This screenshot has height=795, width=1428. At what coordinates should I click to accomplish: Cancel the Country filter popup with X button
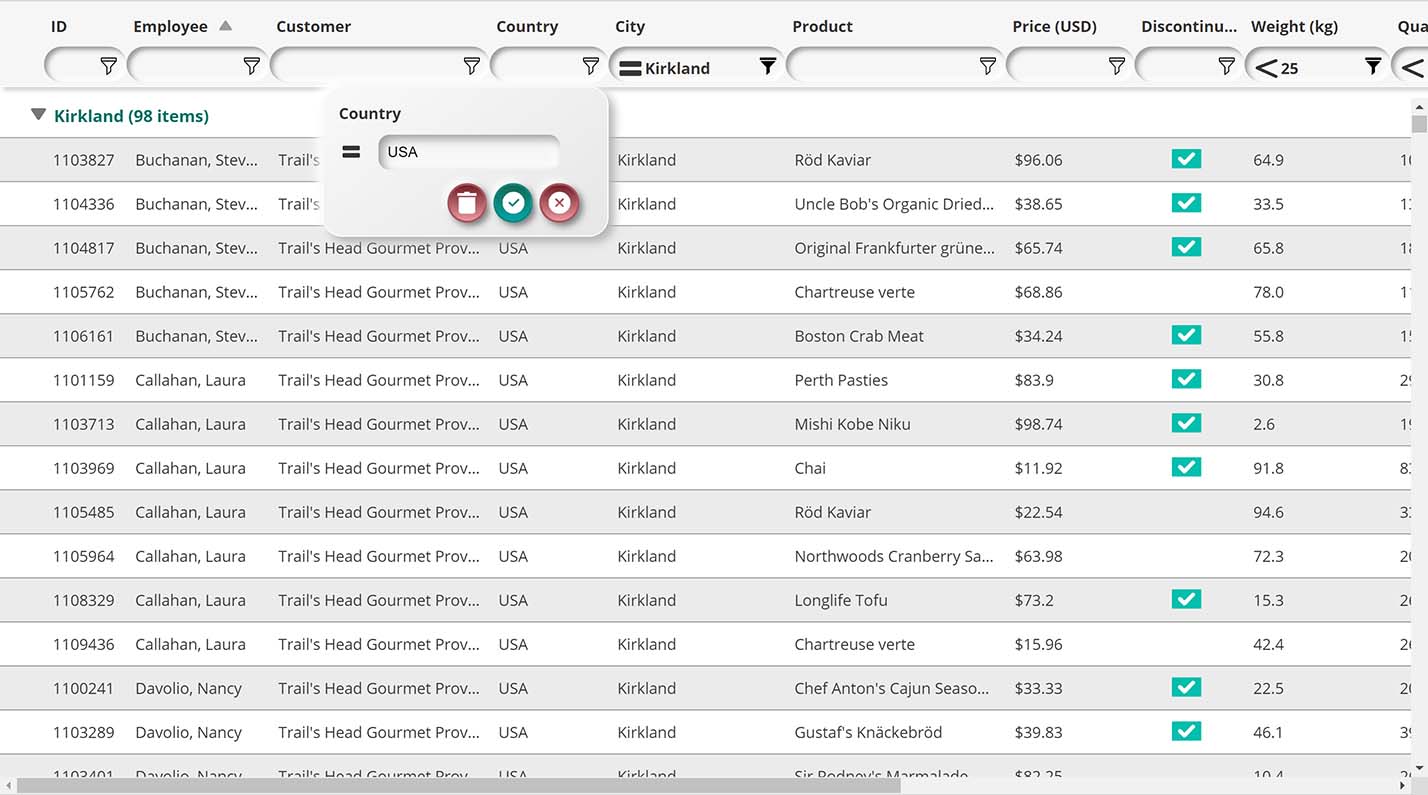[x=559, y=203]
